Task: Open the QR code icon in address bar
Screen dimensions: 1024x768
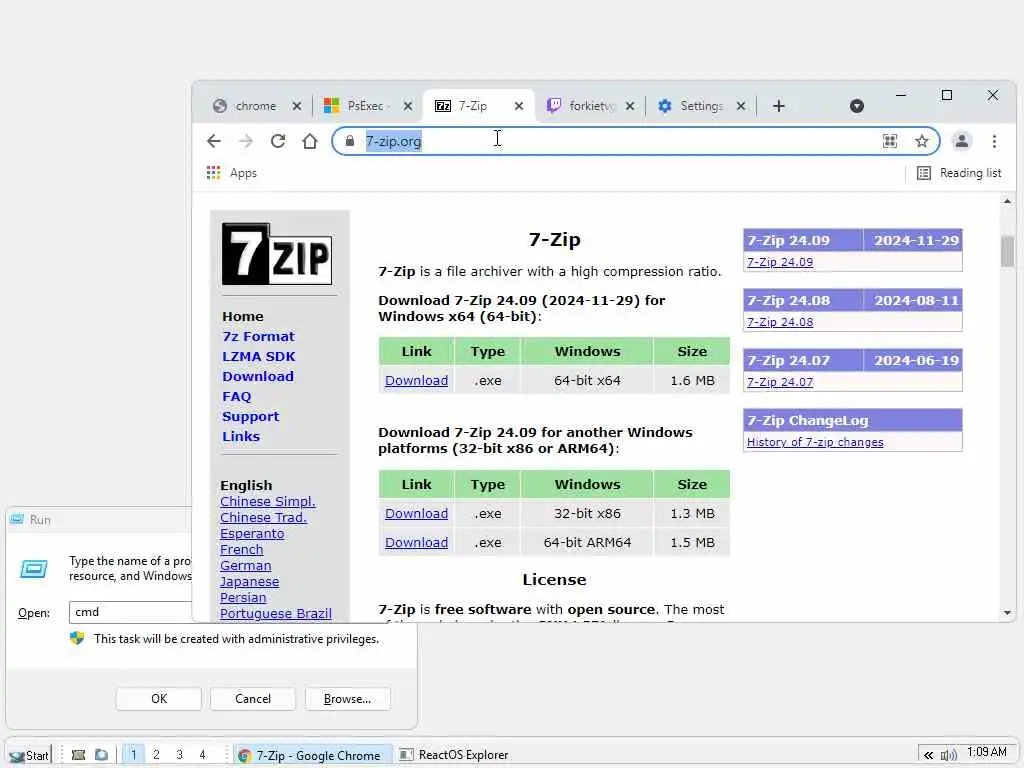Action: click(x=889, y=141)
